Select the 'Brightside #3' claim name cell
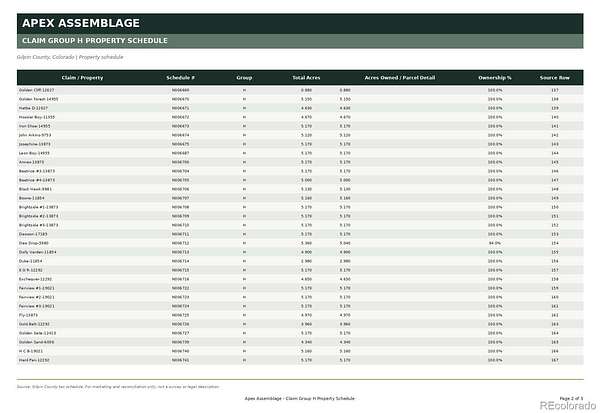The image size is (600, 413). tap(39, 225)
